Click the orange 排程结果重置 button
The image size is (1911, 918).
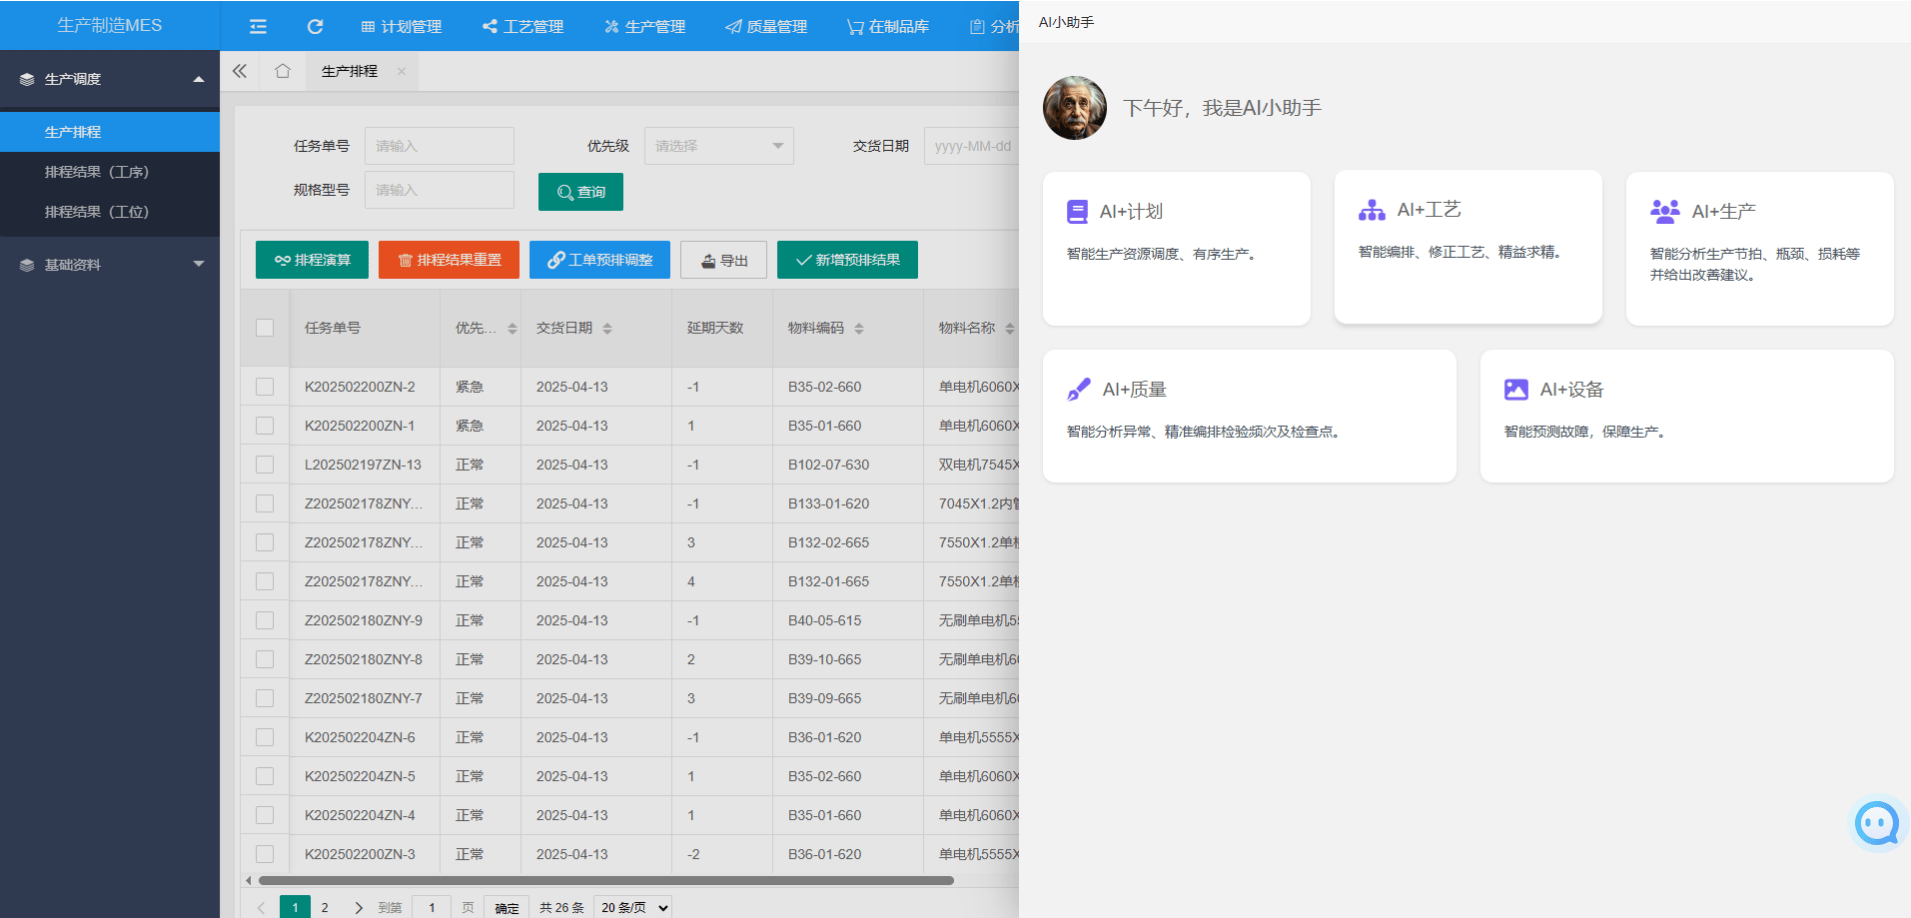coord(449,260)
